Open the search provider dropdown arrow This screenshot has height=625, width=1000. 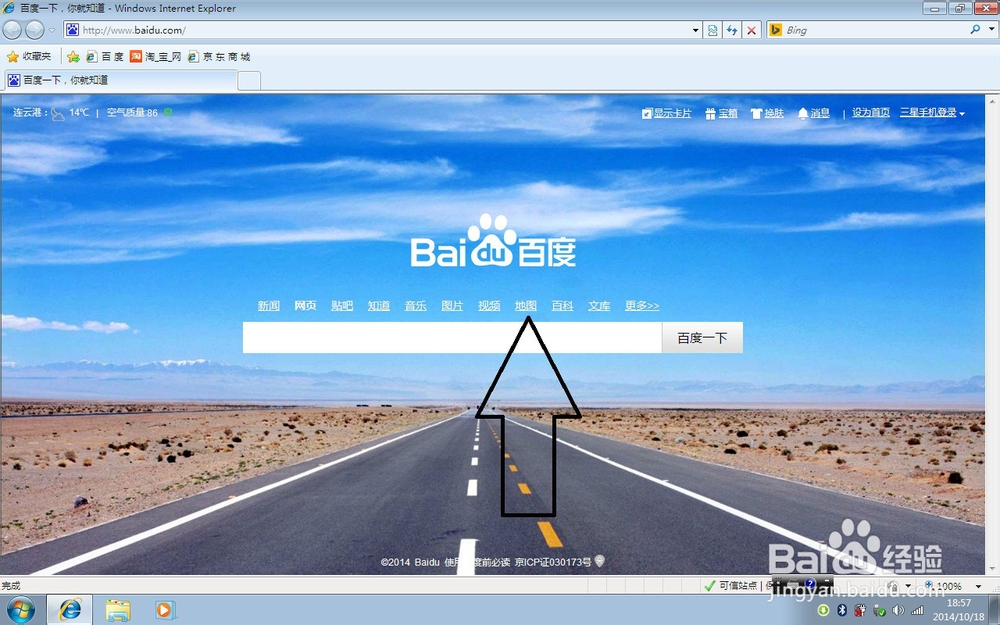coord(992,29)
